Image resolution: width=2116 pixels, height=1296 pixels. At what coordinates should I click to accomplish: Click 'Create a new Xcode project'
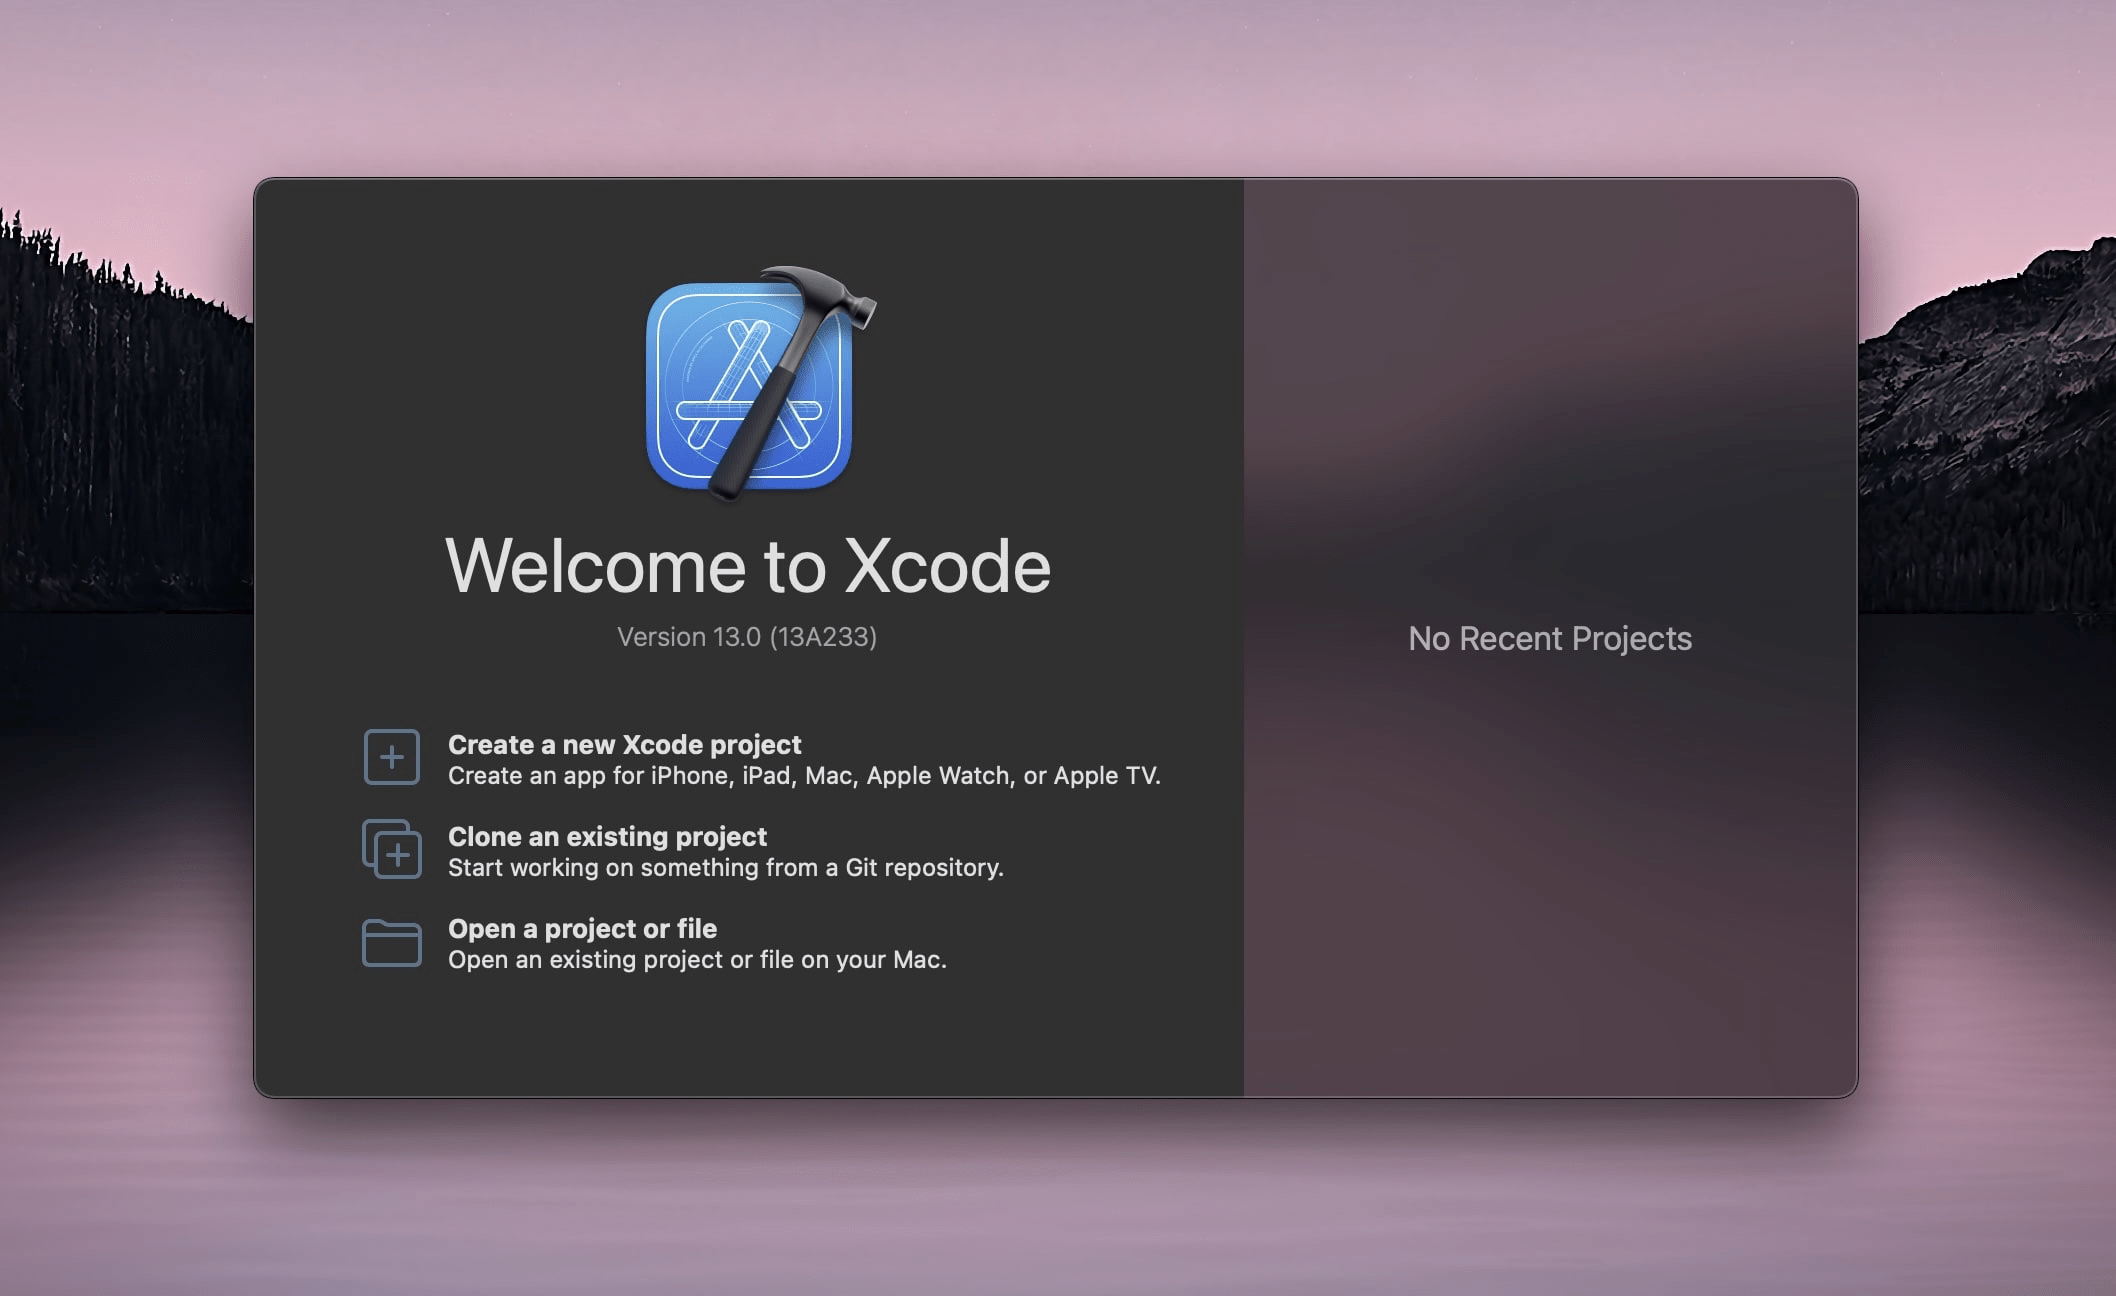624,744
